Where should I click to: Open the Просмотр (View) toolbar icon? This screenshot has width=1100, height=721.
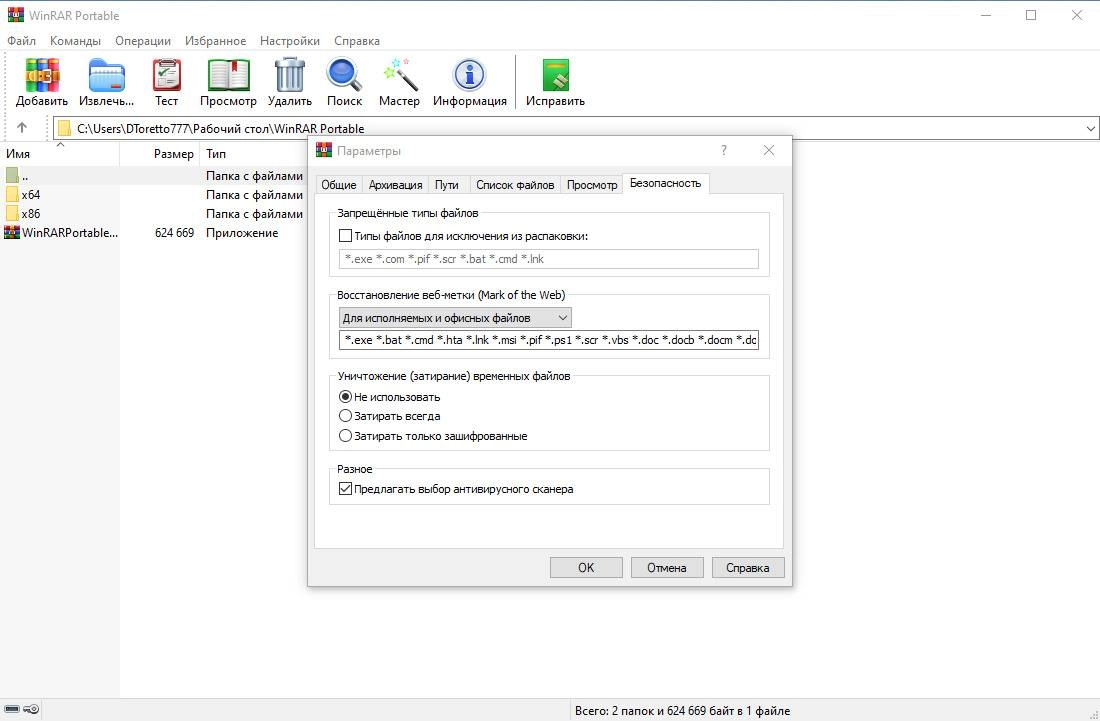tap(229, 75)
